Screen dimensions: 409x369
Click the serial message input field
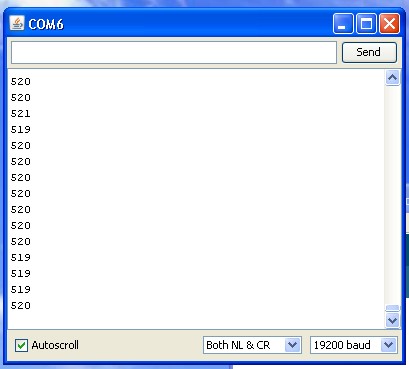tap(174, 52)
